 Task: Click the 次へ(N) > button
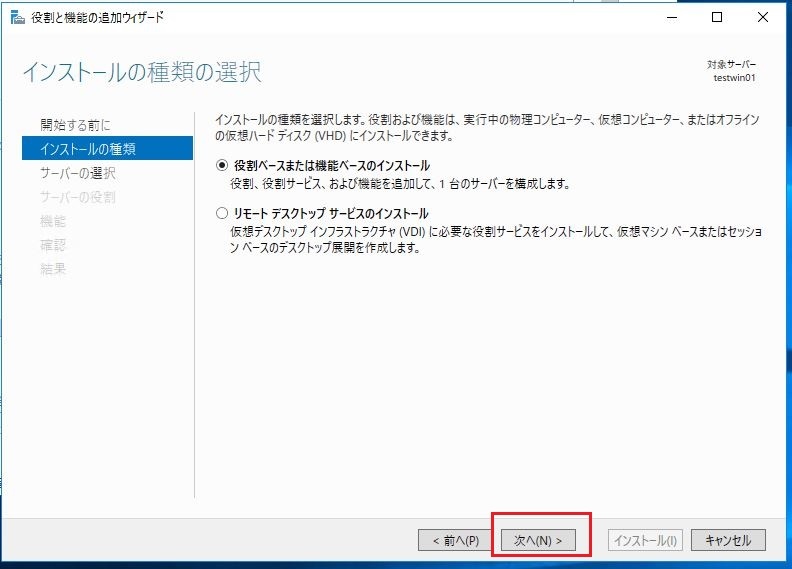tap(538, 540)
